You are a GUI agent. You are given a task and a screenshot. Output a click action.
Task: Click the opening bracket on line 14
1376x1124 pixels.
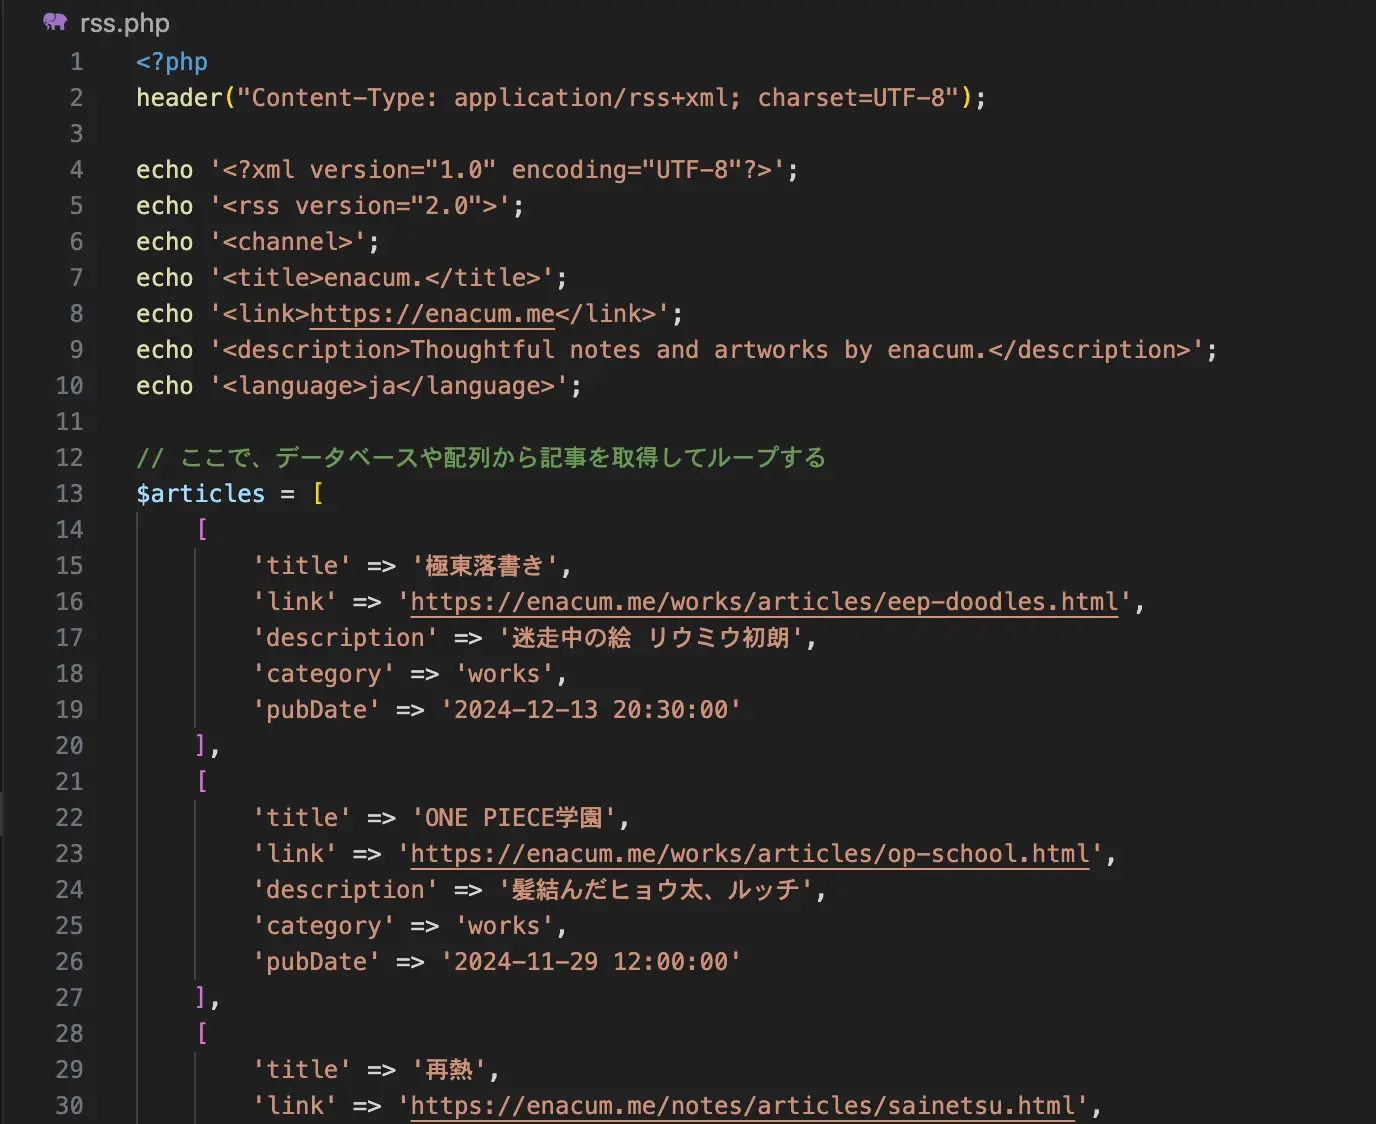(x=202, y=530)
